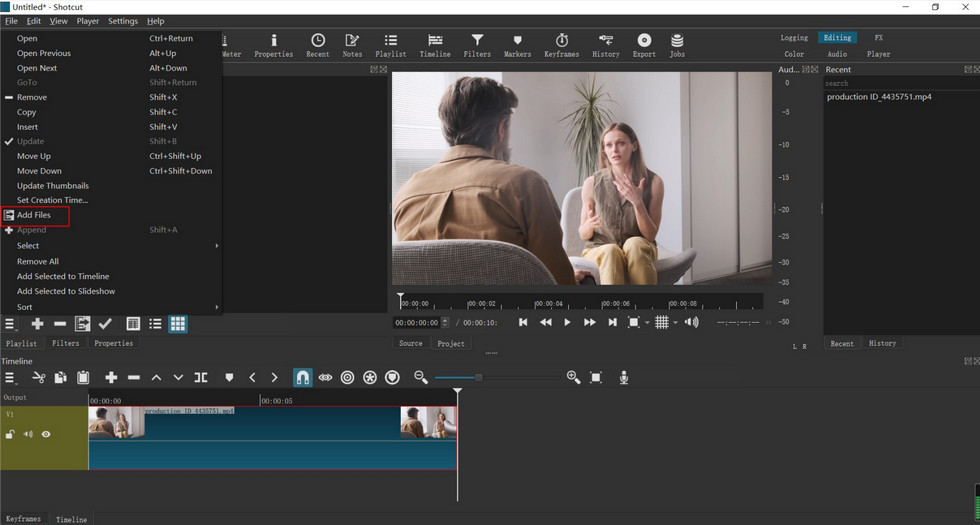Open the Timeline panel from the toolbar
The image size is (980, 525).
(x=435, y=46)
